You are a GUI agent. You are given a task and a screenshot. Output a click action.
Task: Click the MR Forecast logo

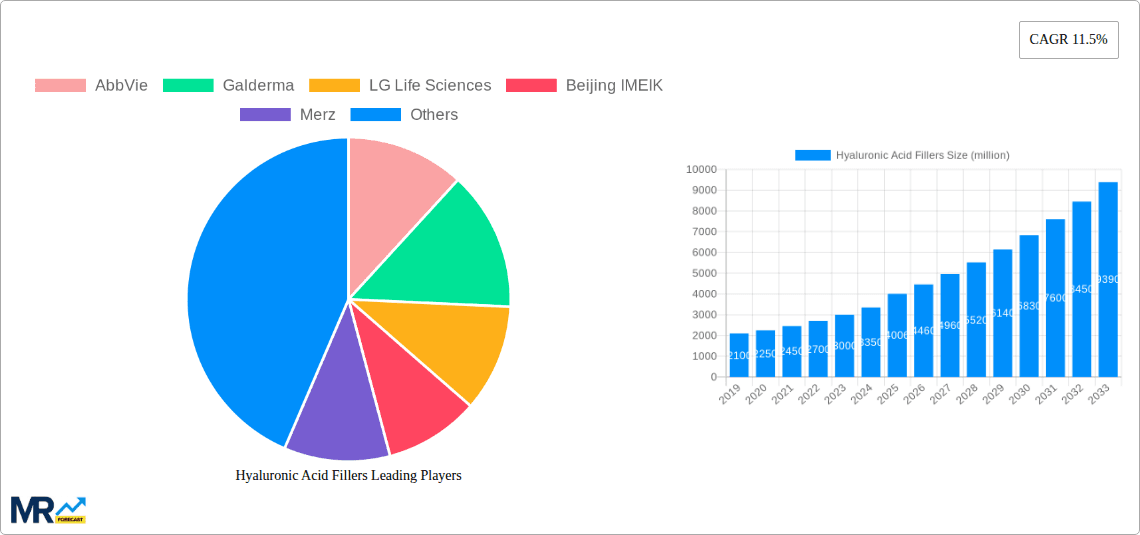point(48,509)
